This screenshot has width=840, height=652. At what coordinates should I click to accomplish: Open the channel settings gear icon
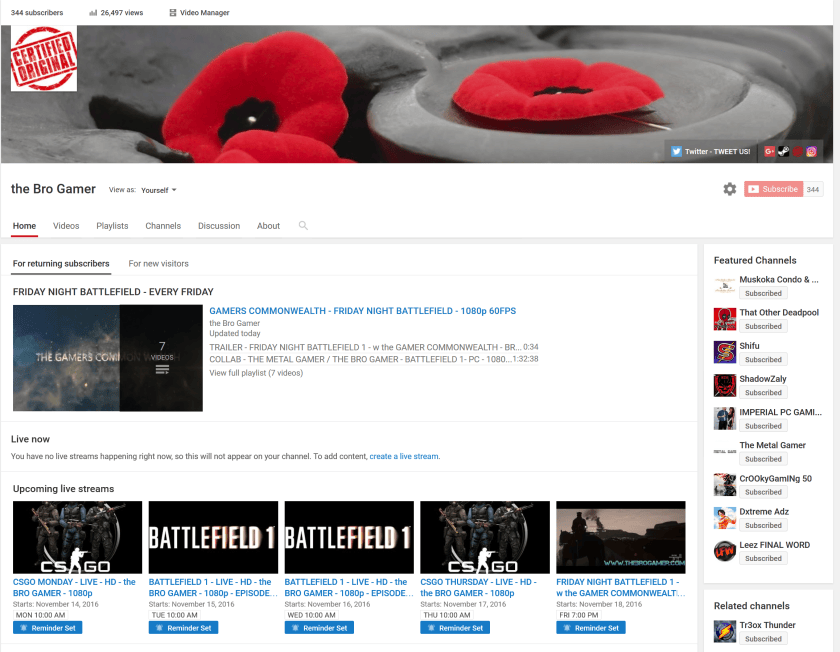click(729, 189)
